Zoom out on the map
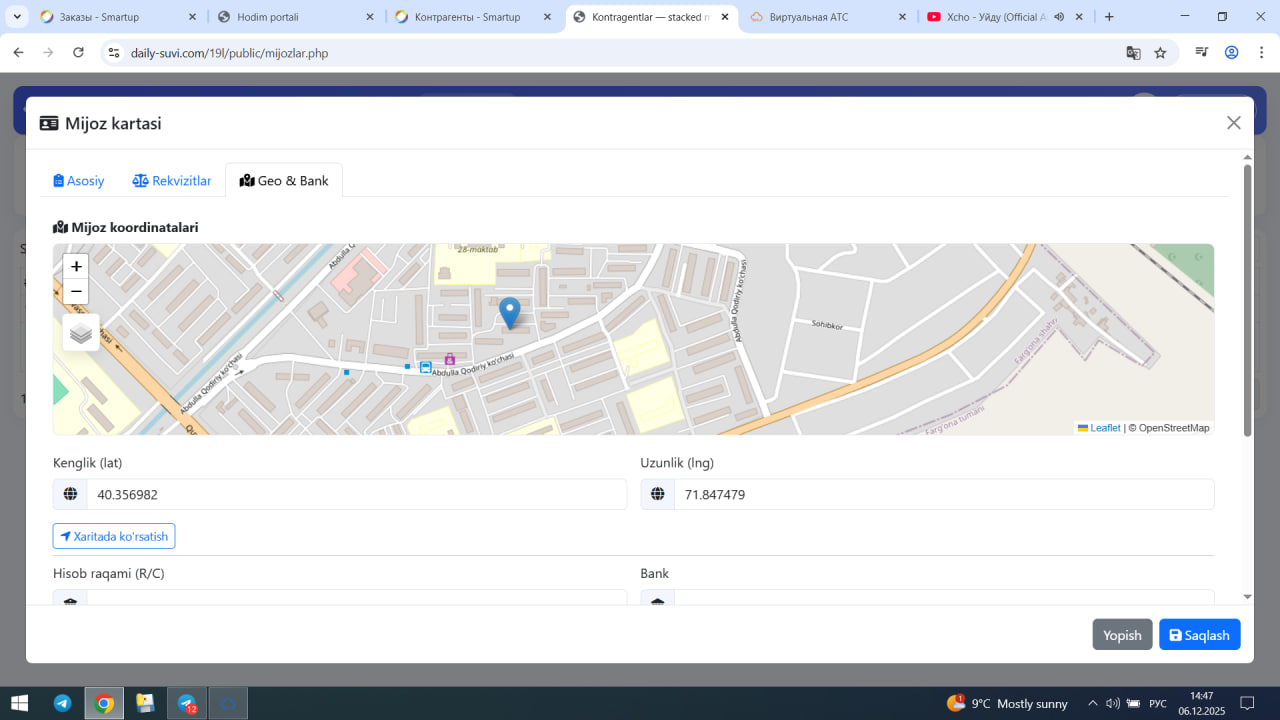The height and width of the screenshot is (720, 1280). click(x=76, y=292)
